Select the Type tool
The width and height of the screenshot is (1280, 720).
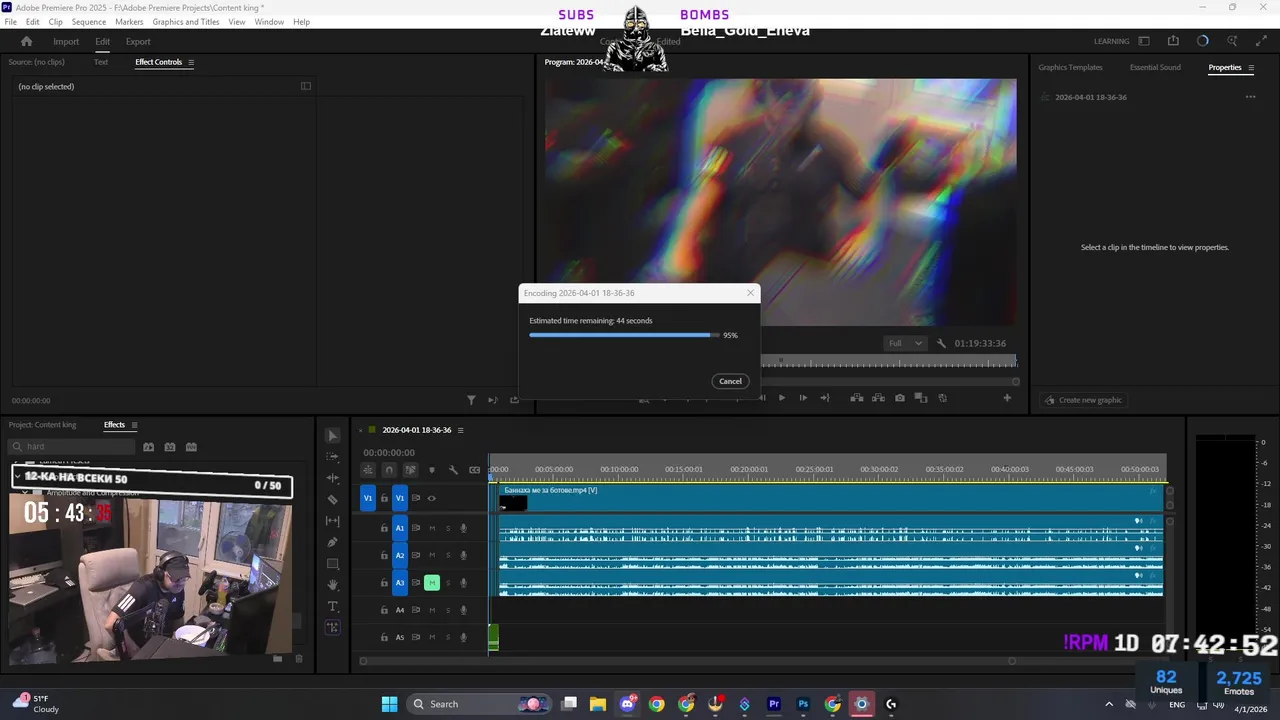coord(333,607)
